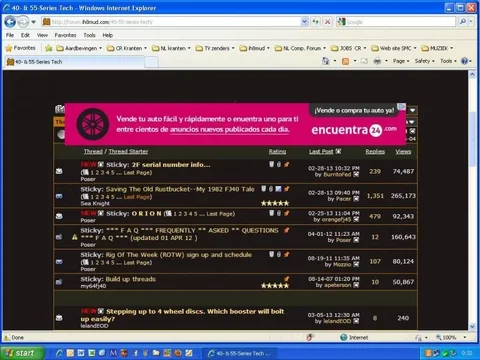
Task: Click the address bar URL field
Action: click(x=172, y=22)
